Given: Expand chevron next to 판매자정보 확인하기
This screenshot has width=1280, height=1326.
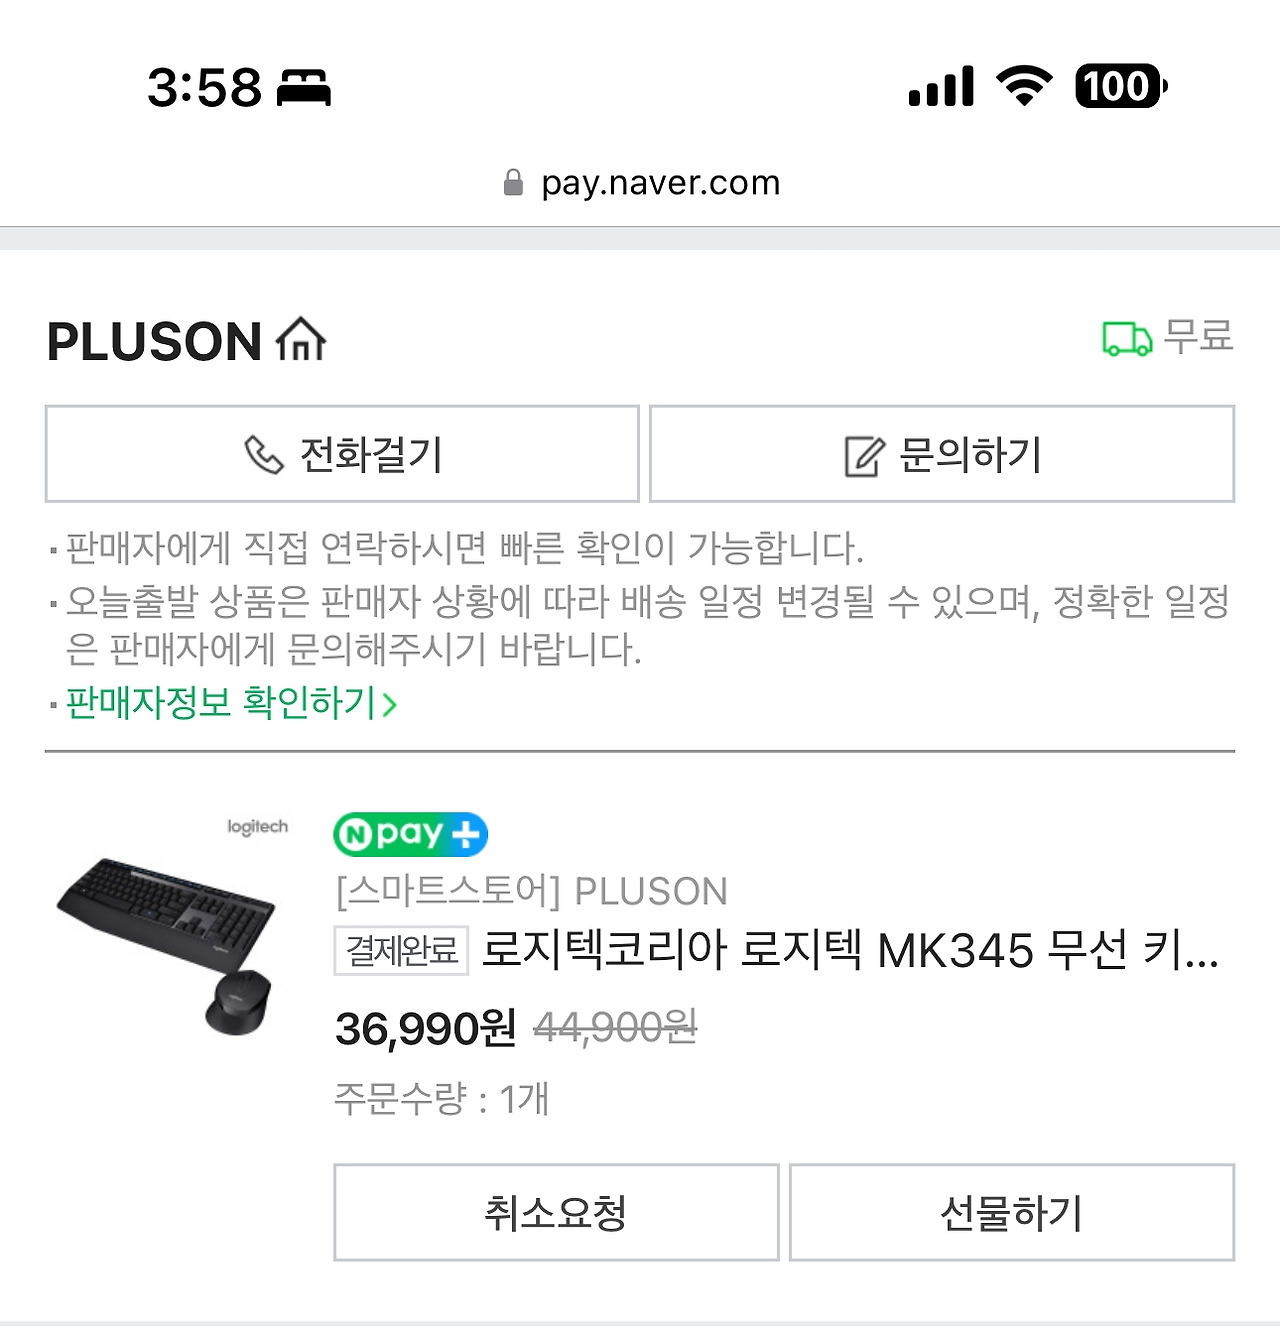Looking at the screenshot, I should point(390,705).
